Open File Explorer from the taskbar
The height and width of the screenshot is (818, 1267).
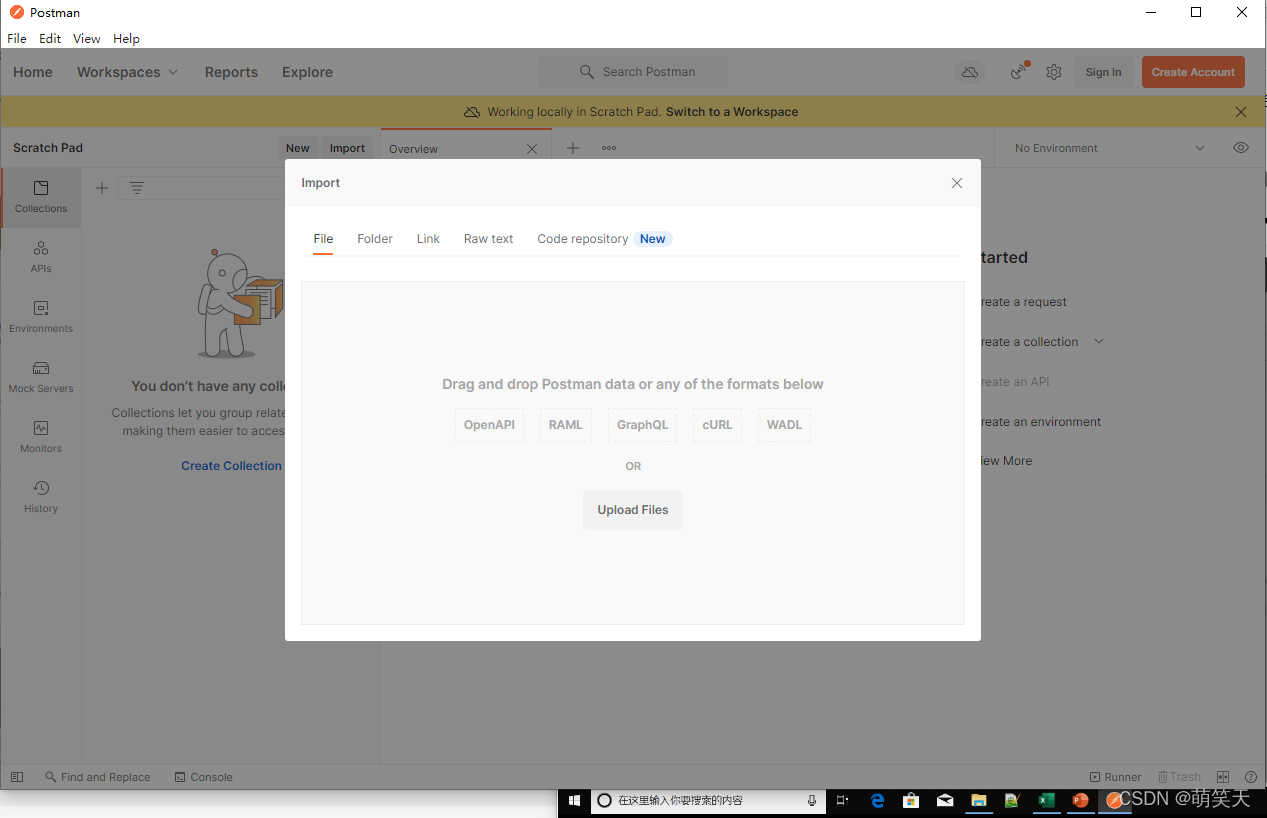979,801
